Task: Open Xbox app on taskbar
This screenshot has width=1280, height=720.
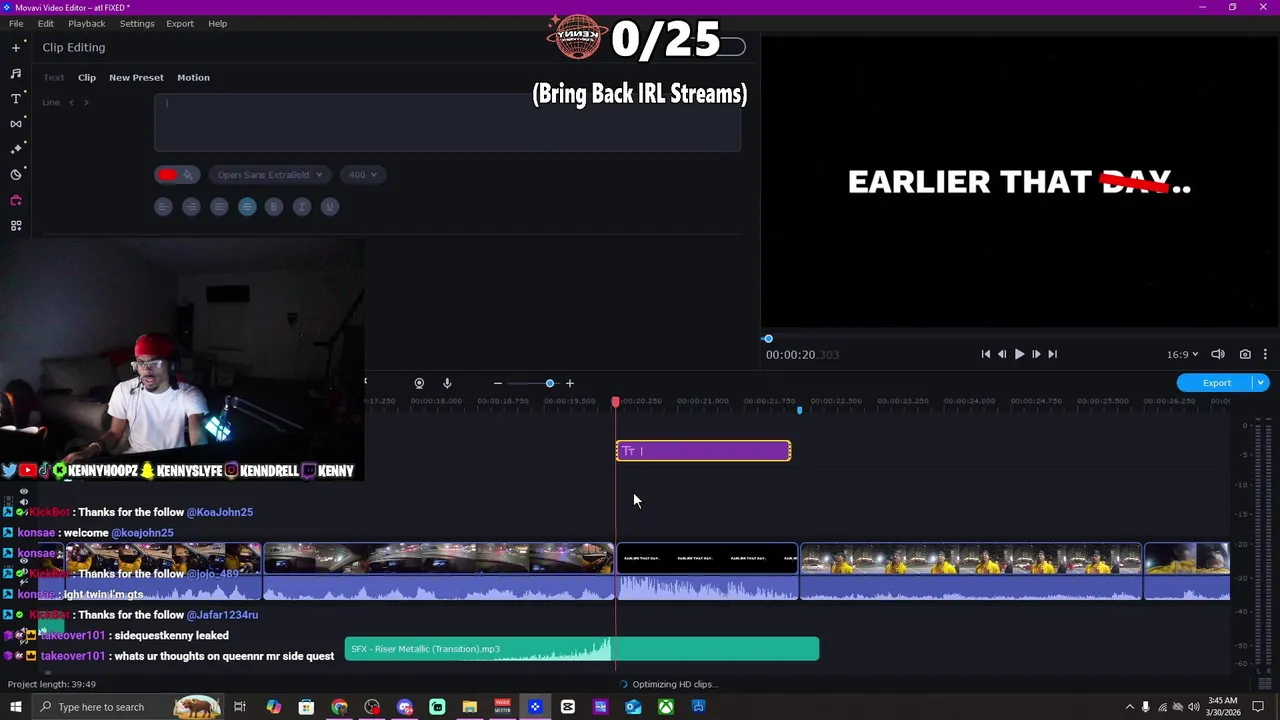Action: pyautogui.click(x=666, y=707)
